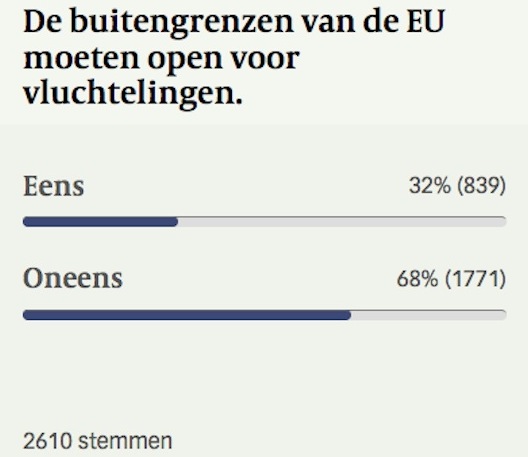Click the filled part of Oneens bar
The height and width of the screenshot is (457, 528).
[x=187, y=315]
